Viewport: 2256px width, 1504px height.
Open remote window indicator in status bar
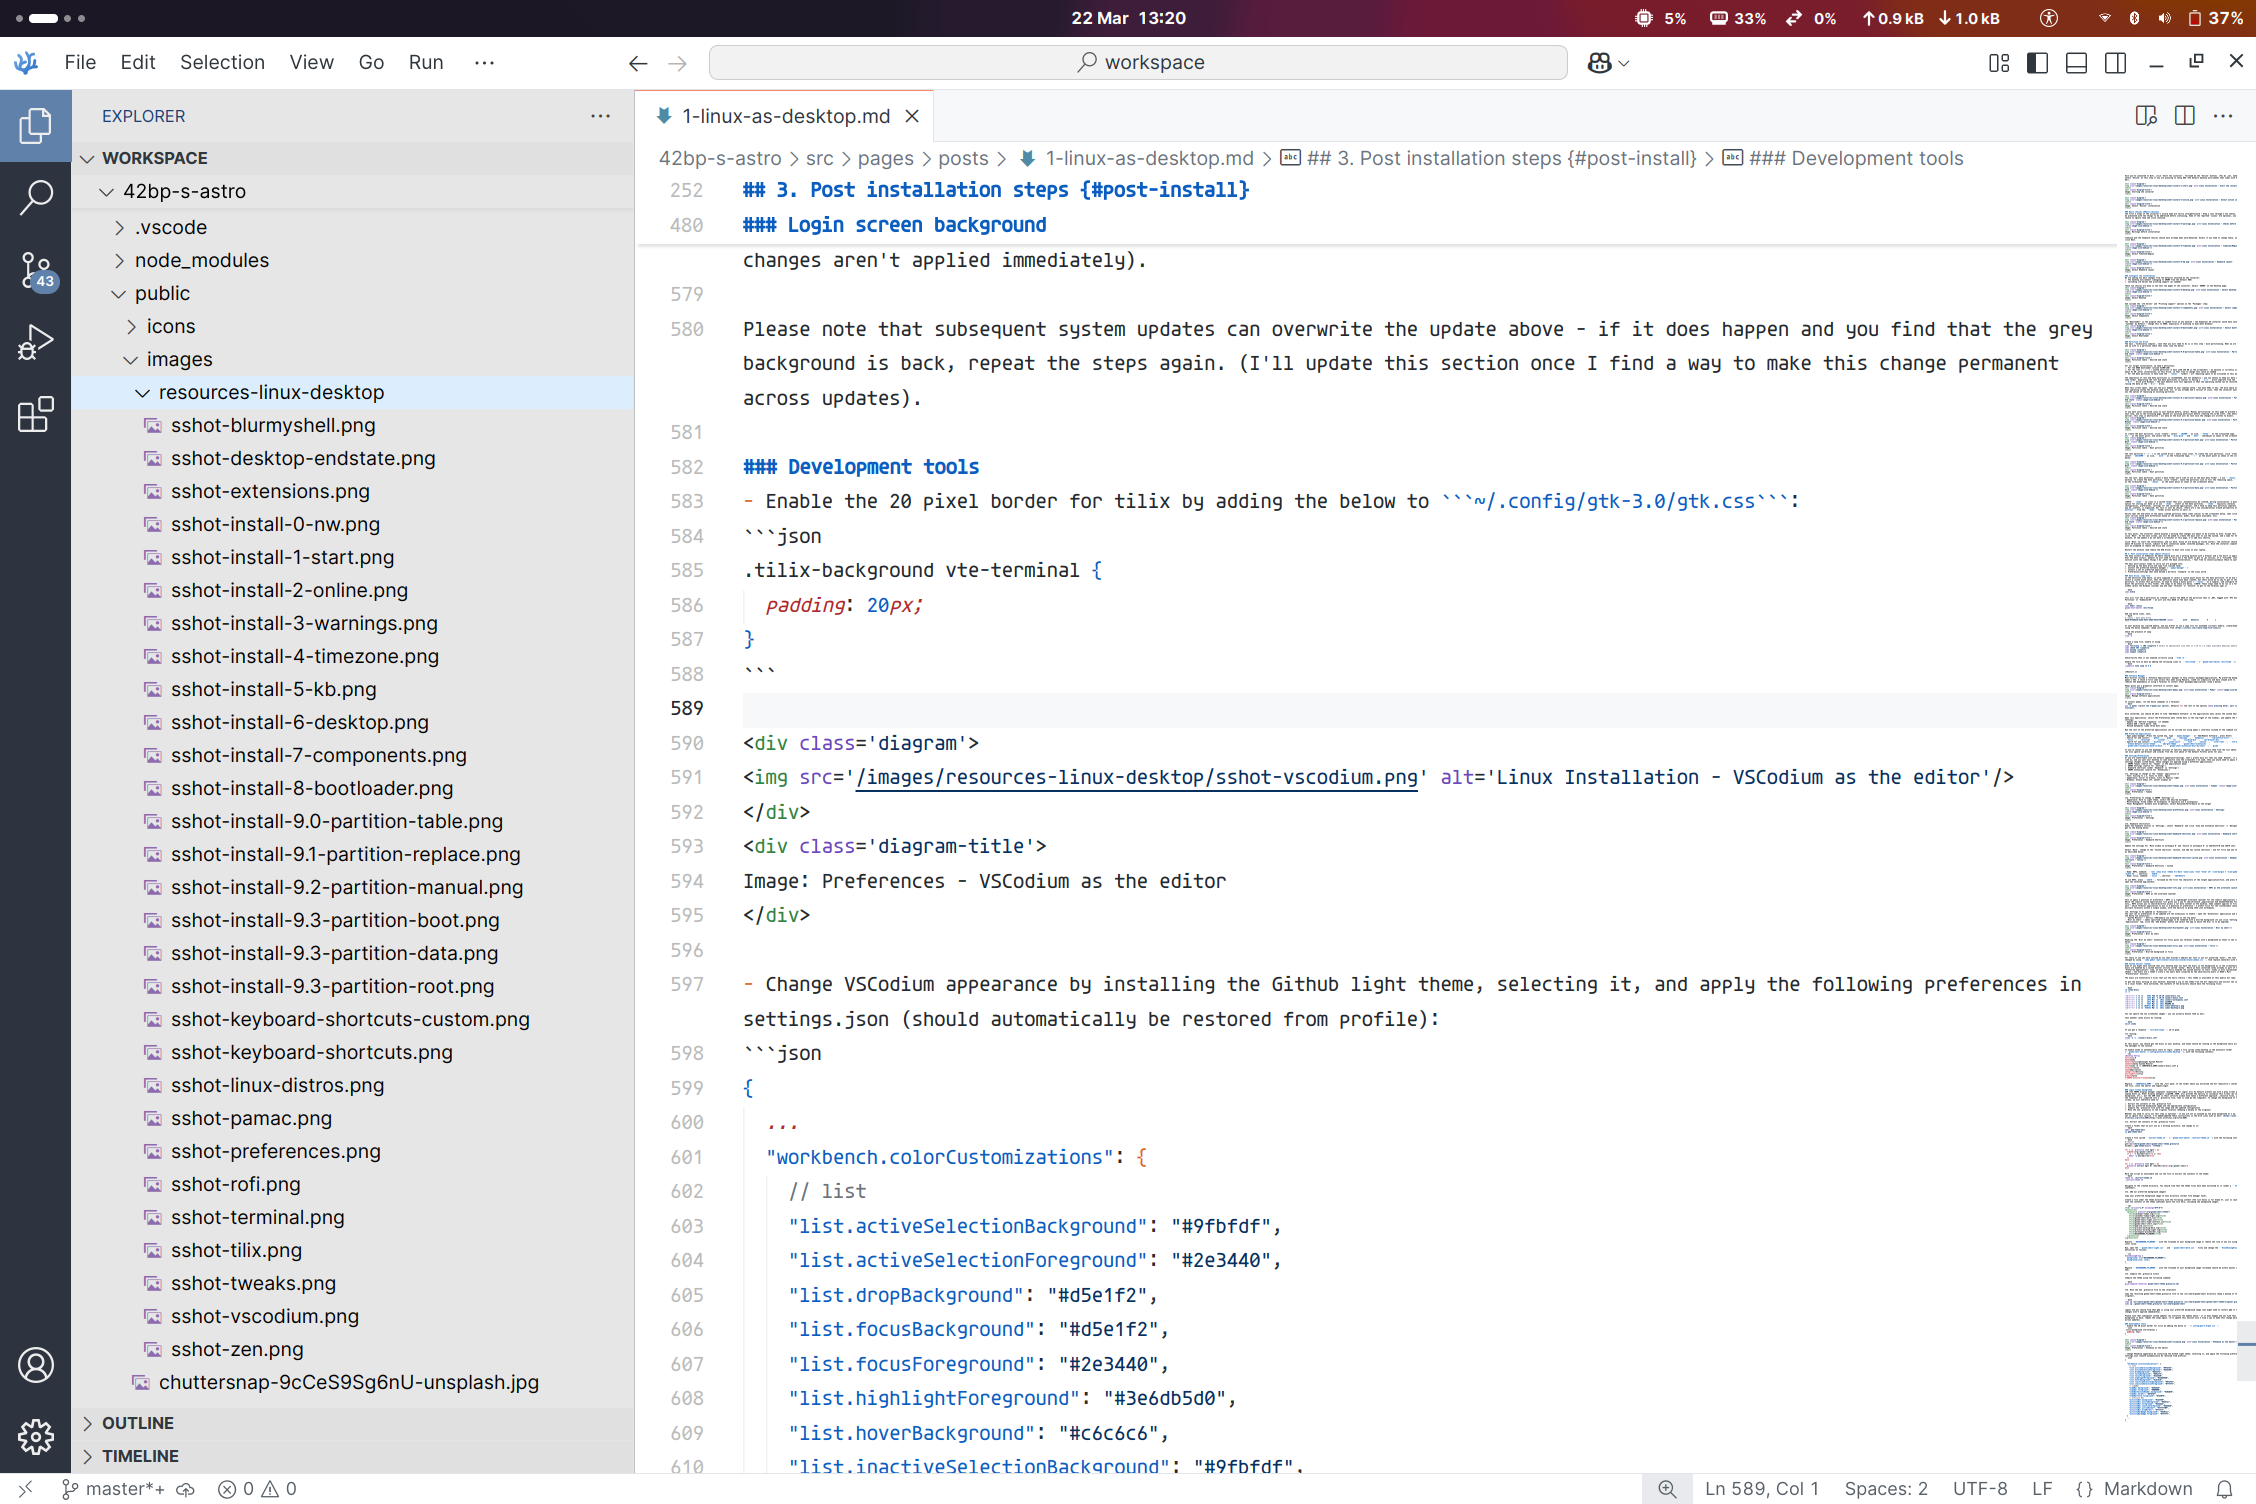[x=26, y=1489]
